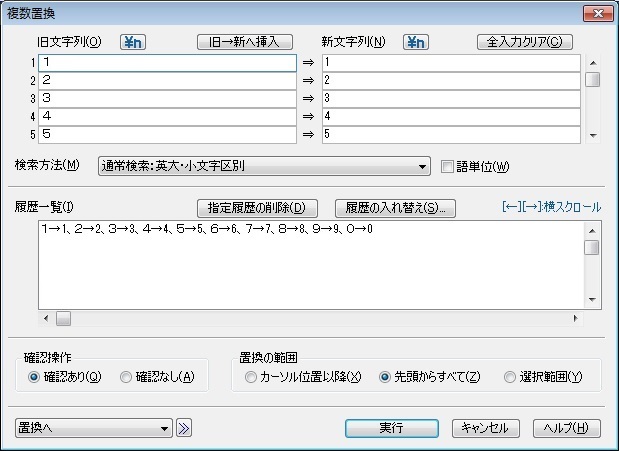Click the first 旧文字列 input field
The height and width of the screenshot is (451, 619).
[167, 63]
